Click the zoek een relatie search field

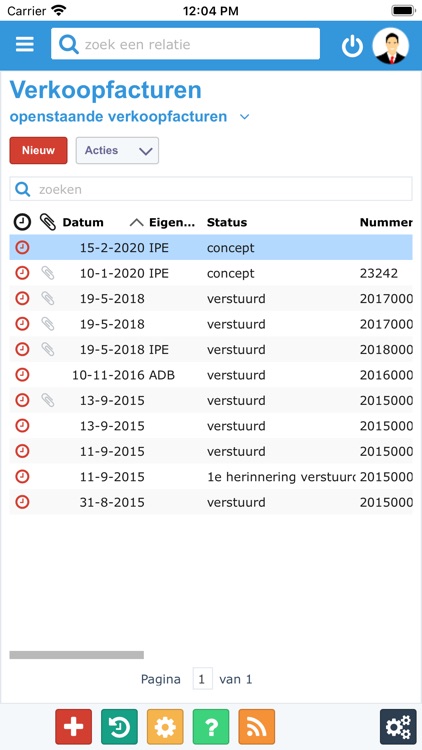click(186, 44)
